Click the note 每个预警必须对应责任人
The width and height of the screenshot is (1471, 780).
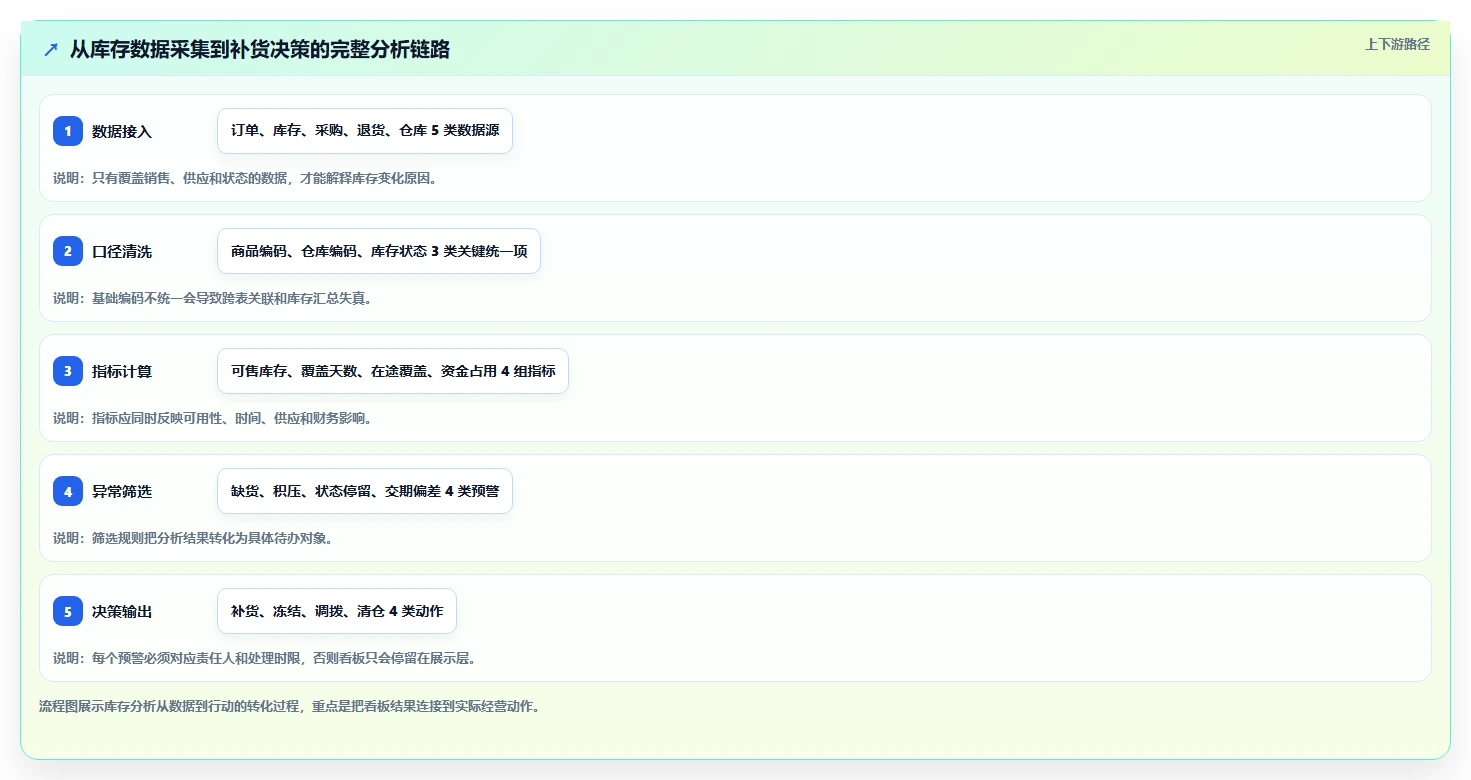[x=265, y=658]
